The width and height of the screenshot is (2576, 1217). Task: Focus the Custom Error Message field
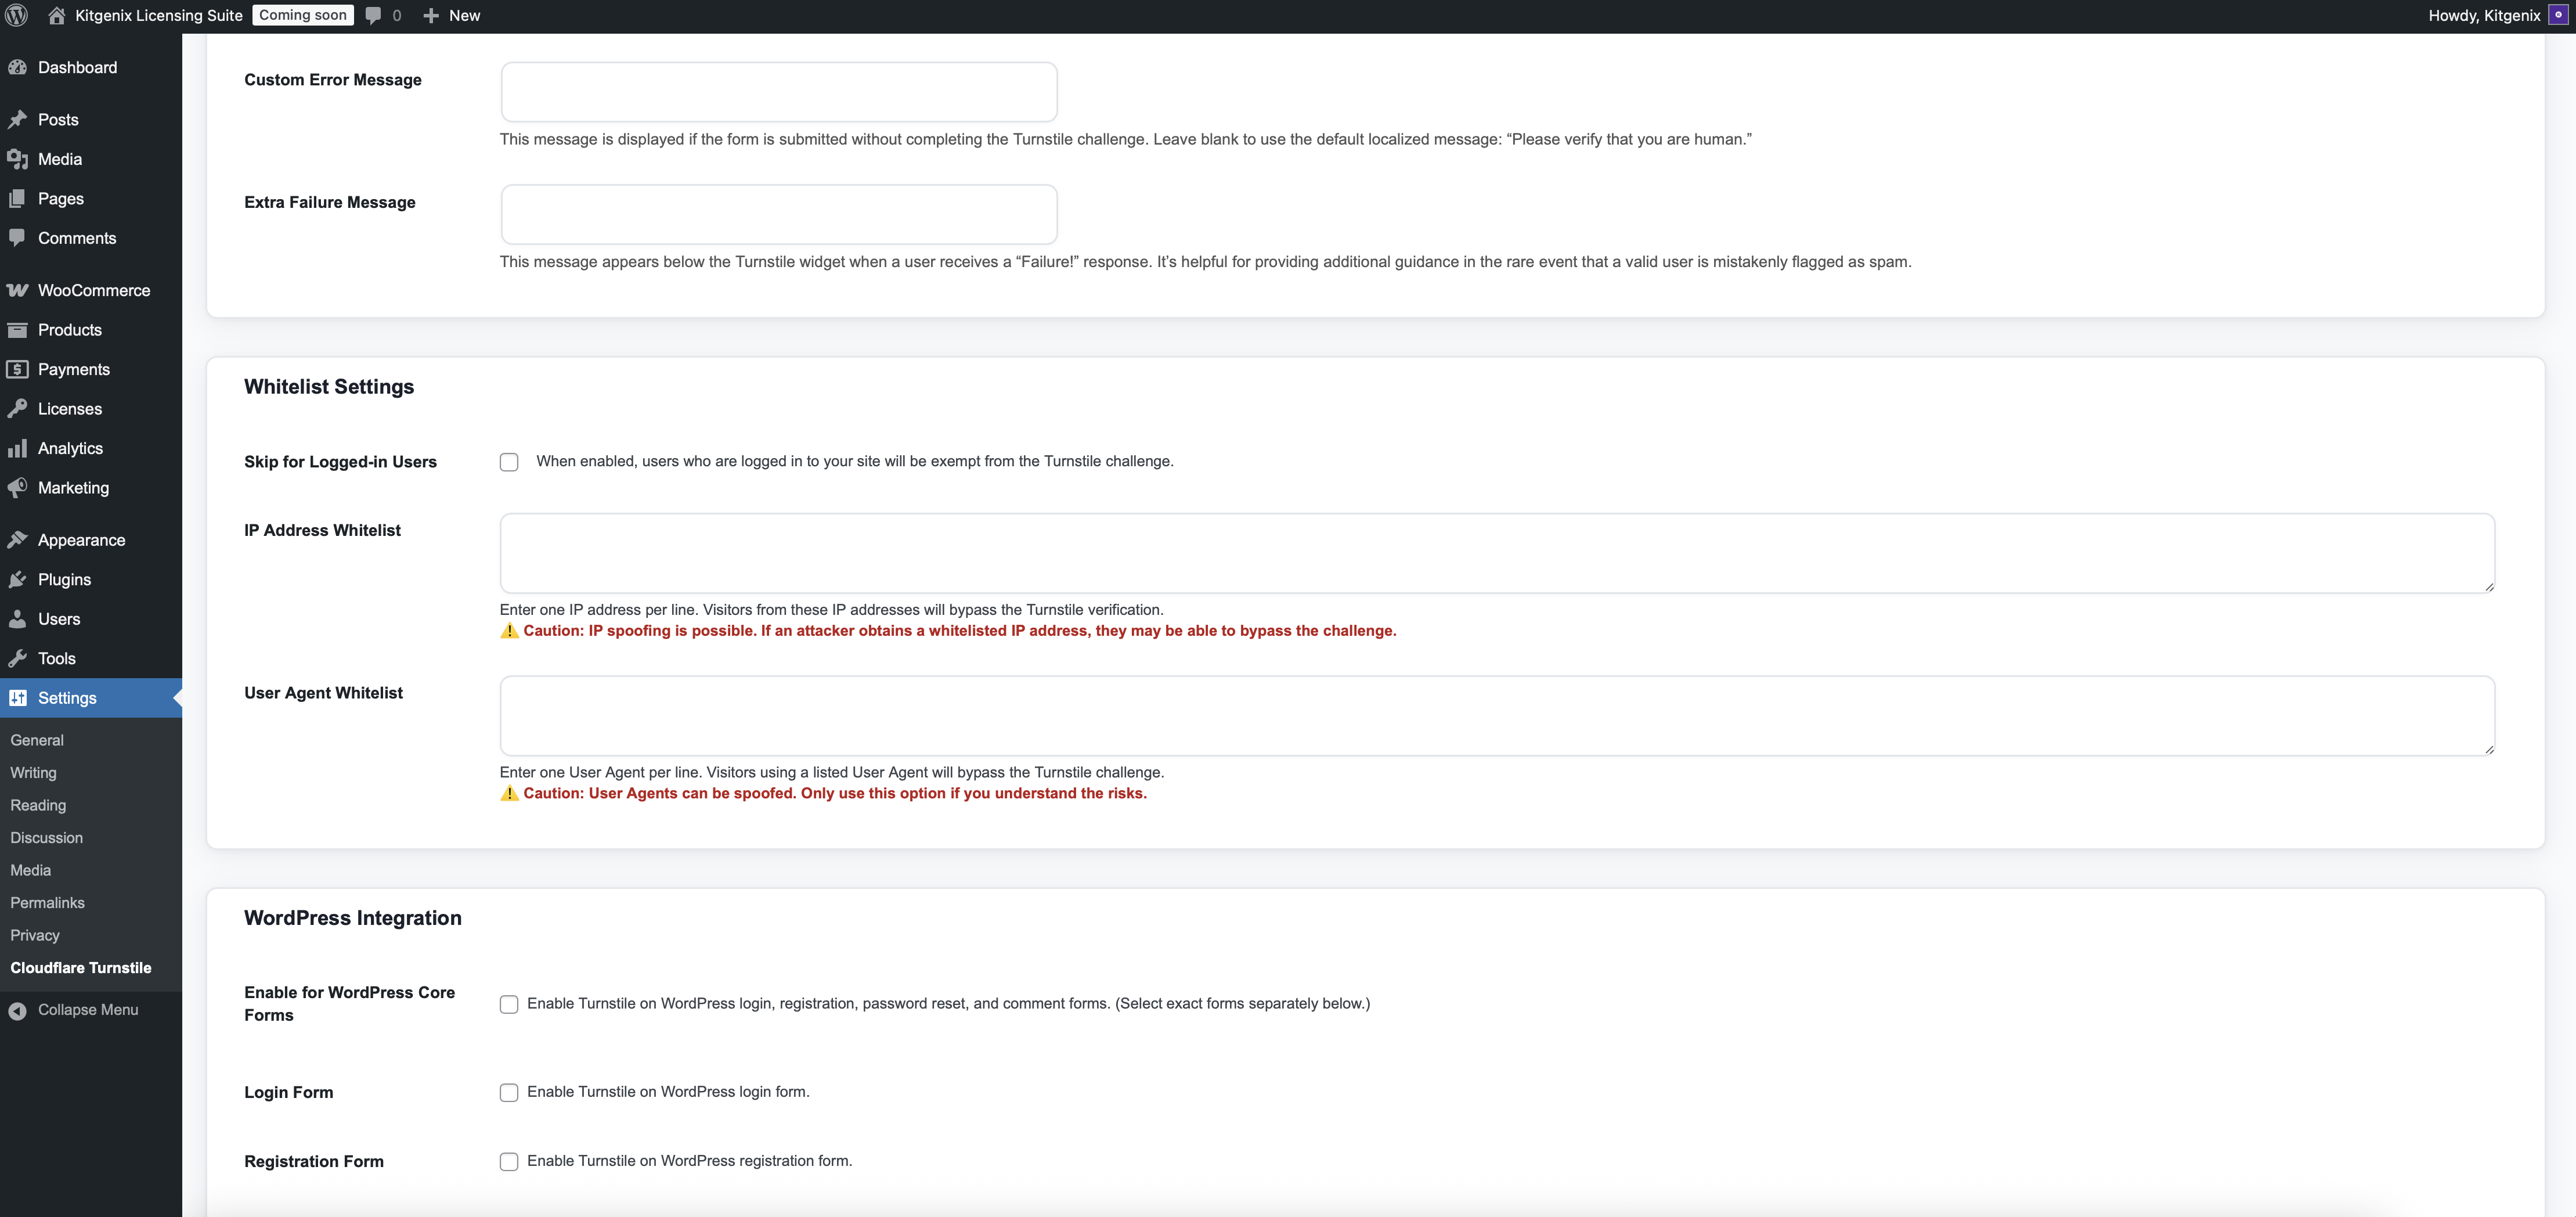pyautogui.click(x=779, y=92)
